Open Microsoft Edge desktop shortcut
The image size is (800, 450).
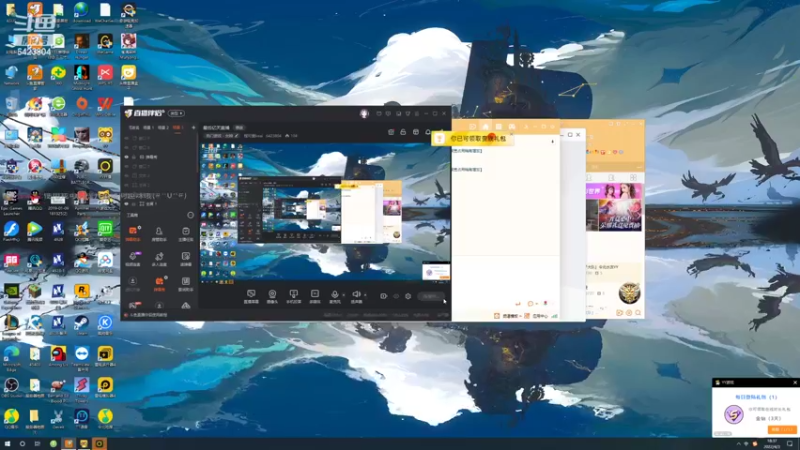click(11, 355)
